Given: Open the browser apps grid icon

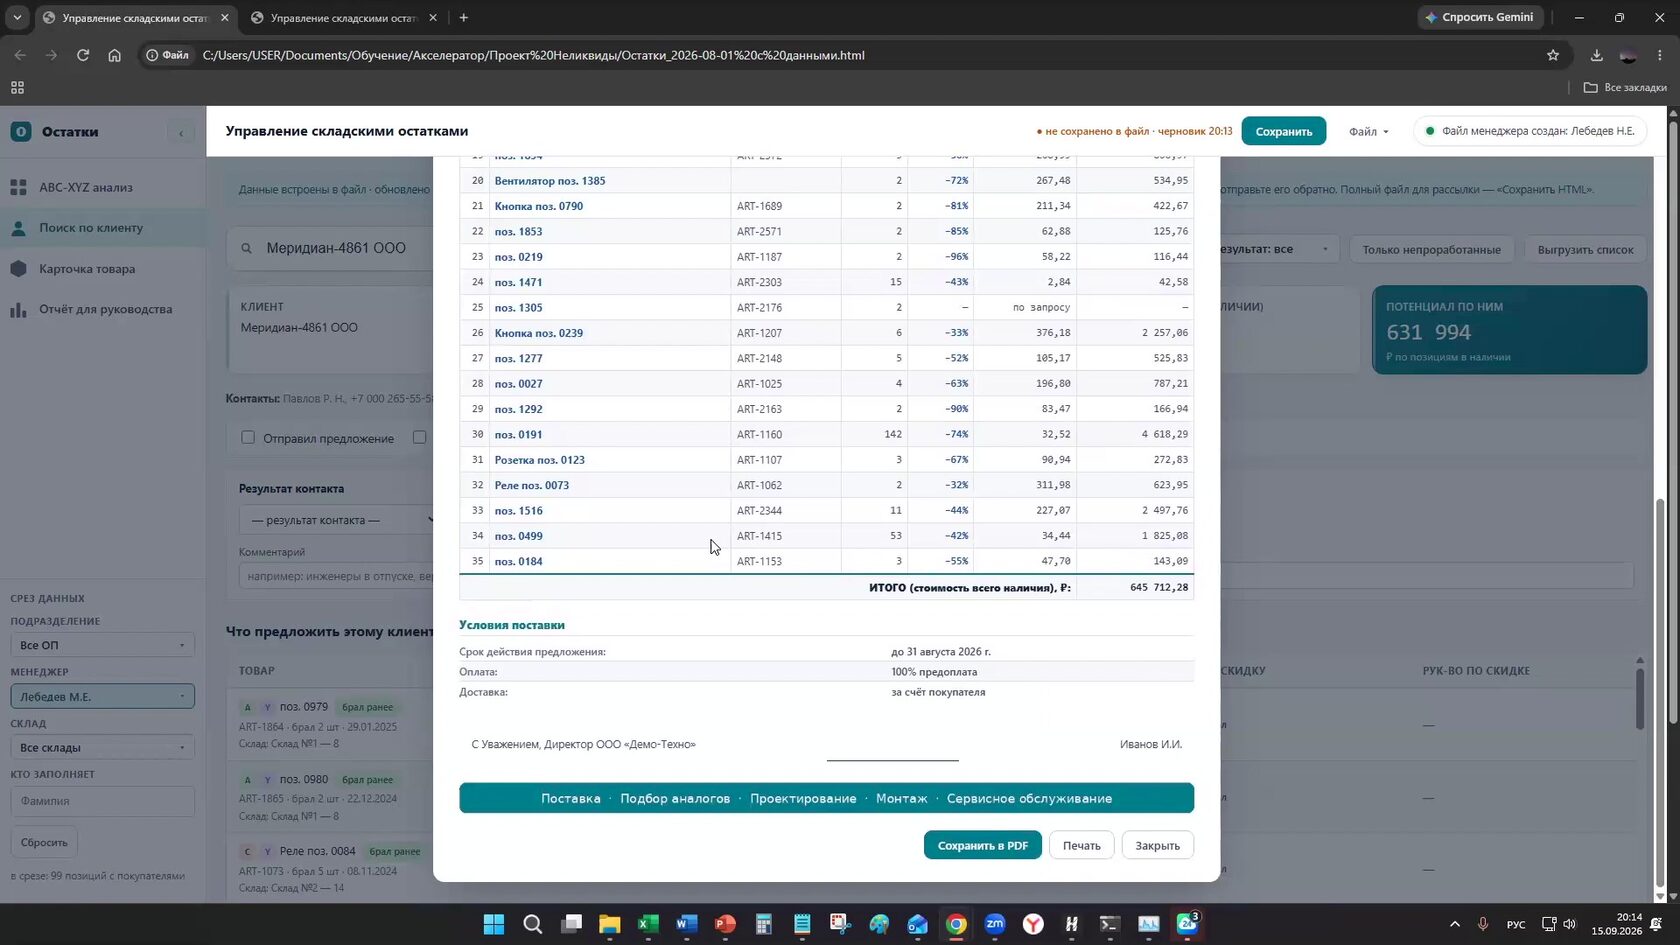Looking at the screenshot, I should tap(17, 88).
